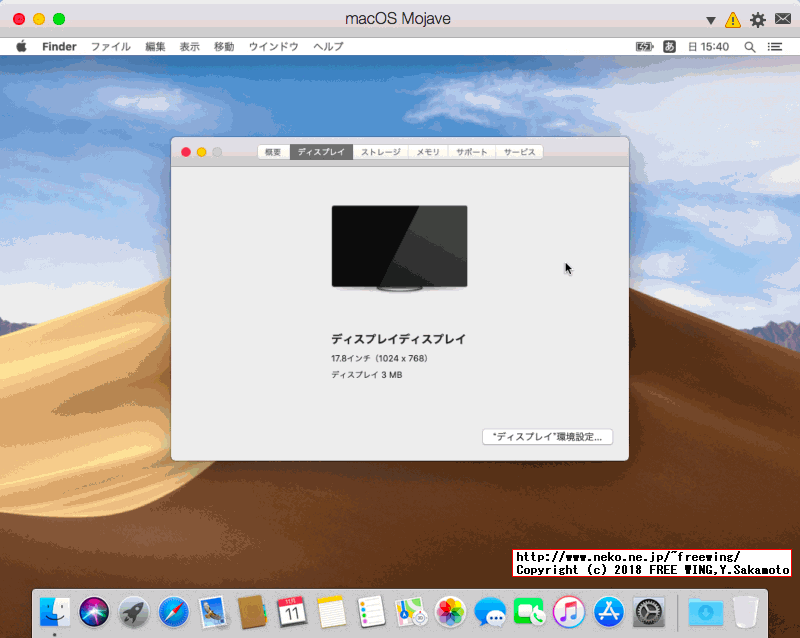800x638 pixels.
Task: Open Messages from the Dock
Action: tap(487, 615)
